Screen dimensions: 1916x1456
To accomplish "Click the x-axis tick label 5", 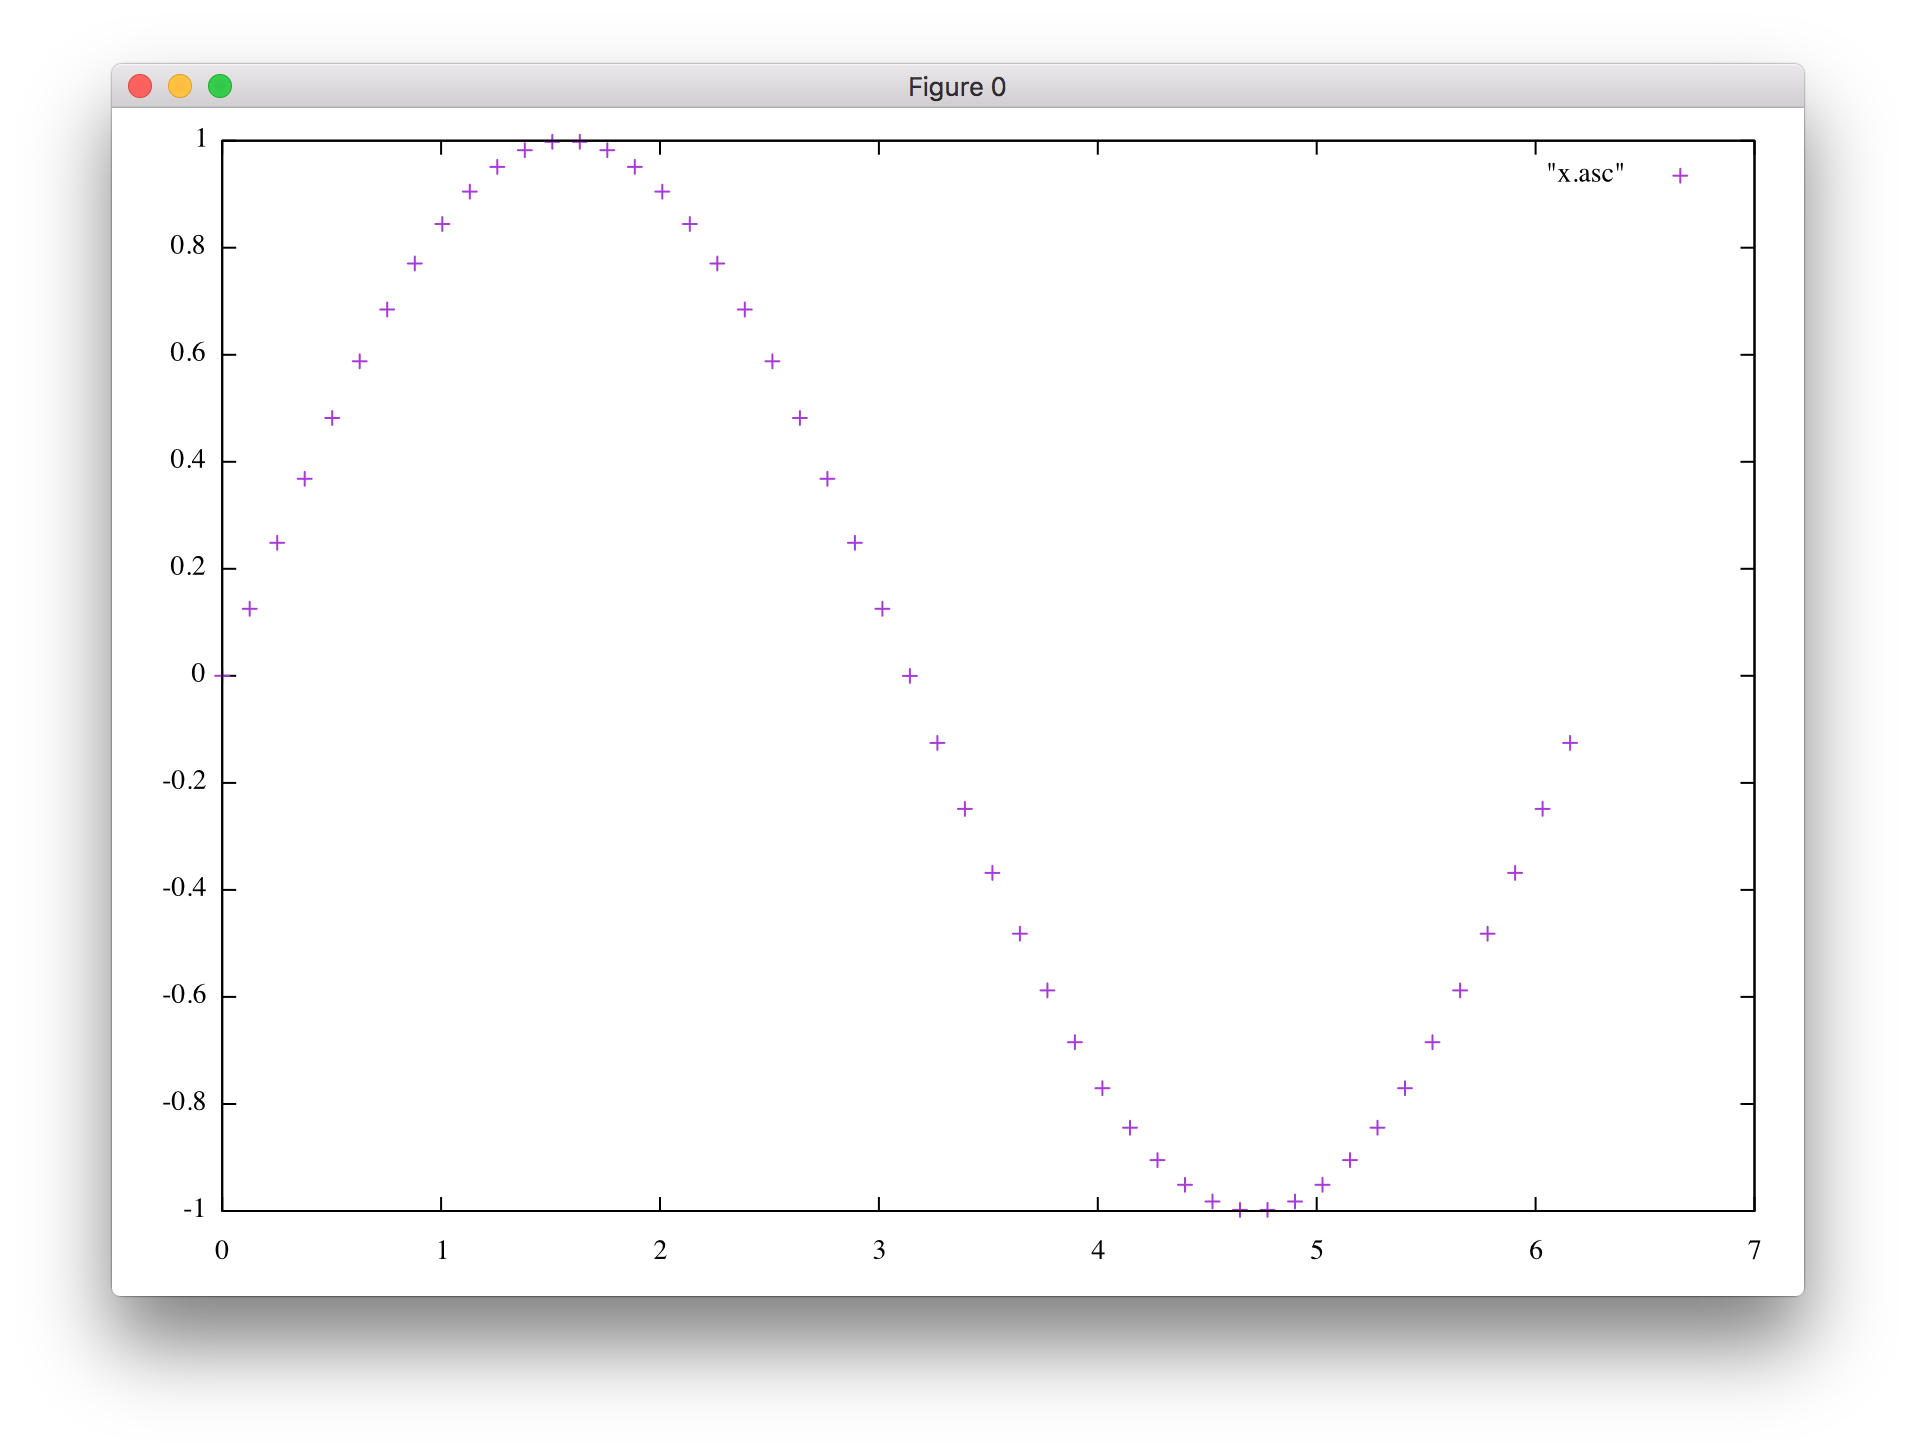I will point(1317,1250).
